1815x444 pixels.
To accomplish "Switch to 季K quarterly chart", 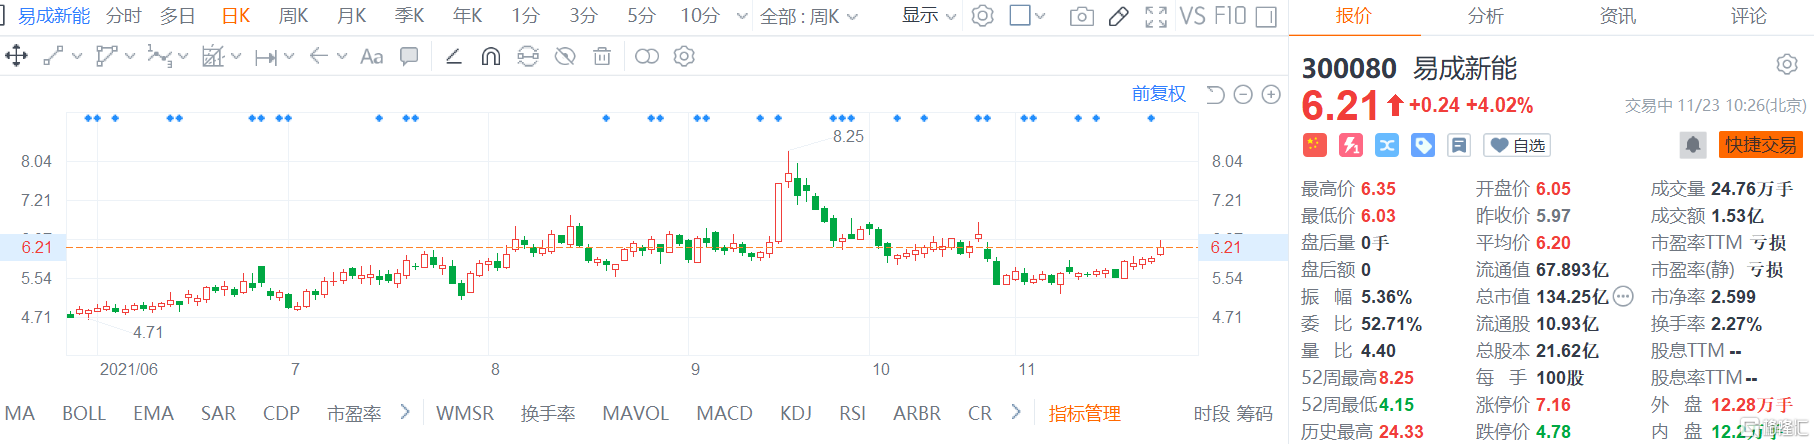I will pos(409,16).
